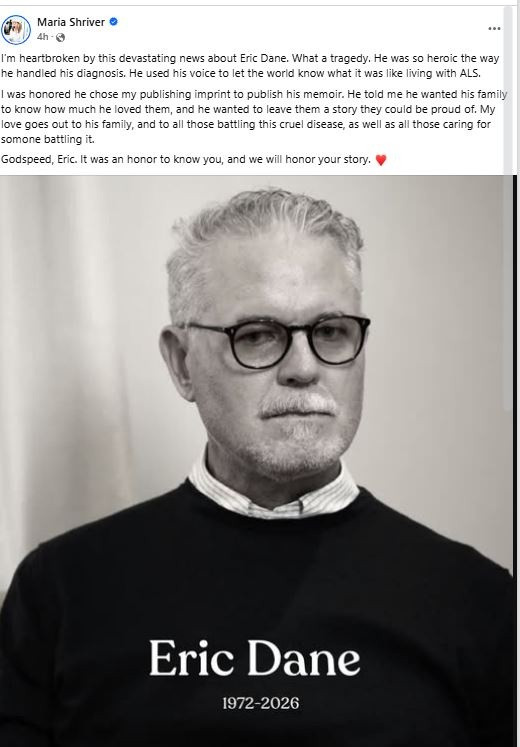Viewport: 520px width, 747px height.
Task: Open Maria Shriver's profile picture avatar
Action: (16, 30)
